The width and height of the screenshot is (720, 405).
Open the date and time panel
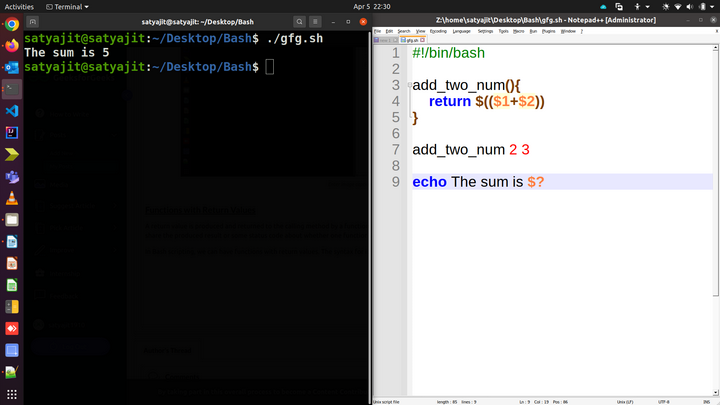pos(371,7)
